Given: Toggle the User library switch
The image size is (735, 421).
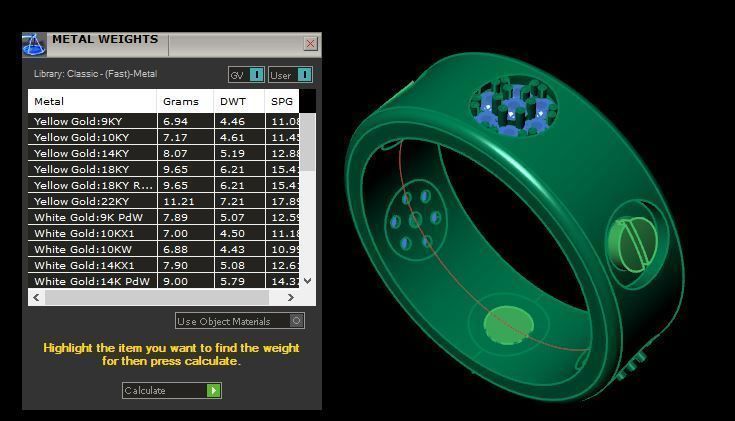Looking at the screenshot, I should pos(290,75).
